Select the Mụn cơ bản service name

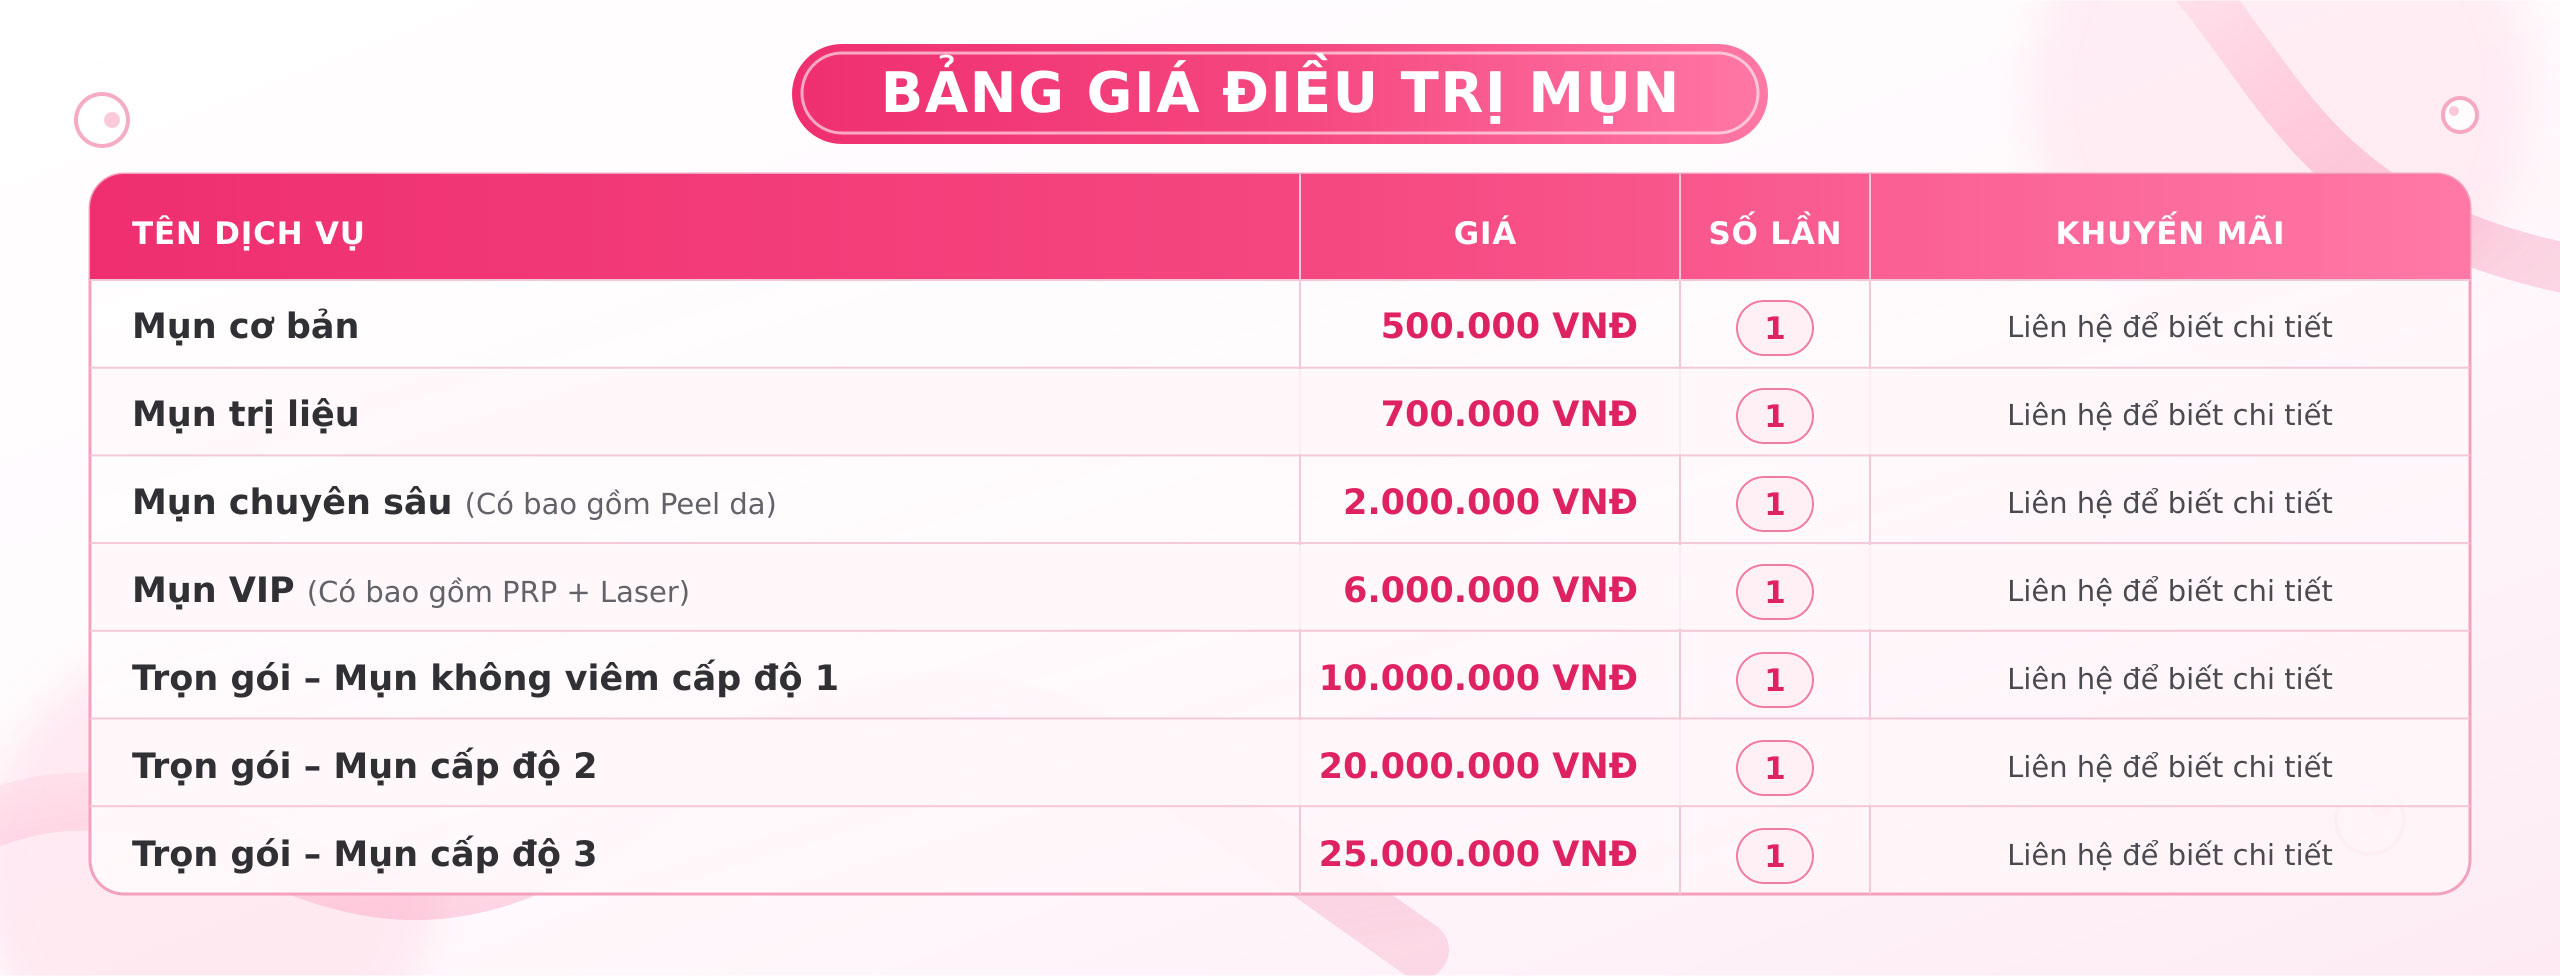click(x=245, y=327)
